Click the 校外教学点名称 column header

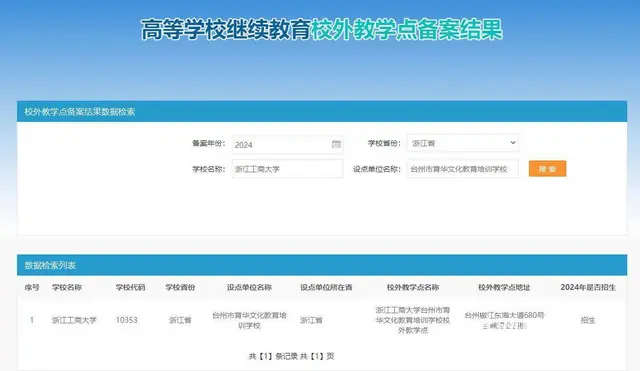413,287
